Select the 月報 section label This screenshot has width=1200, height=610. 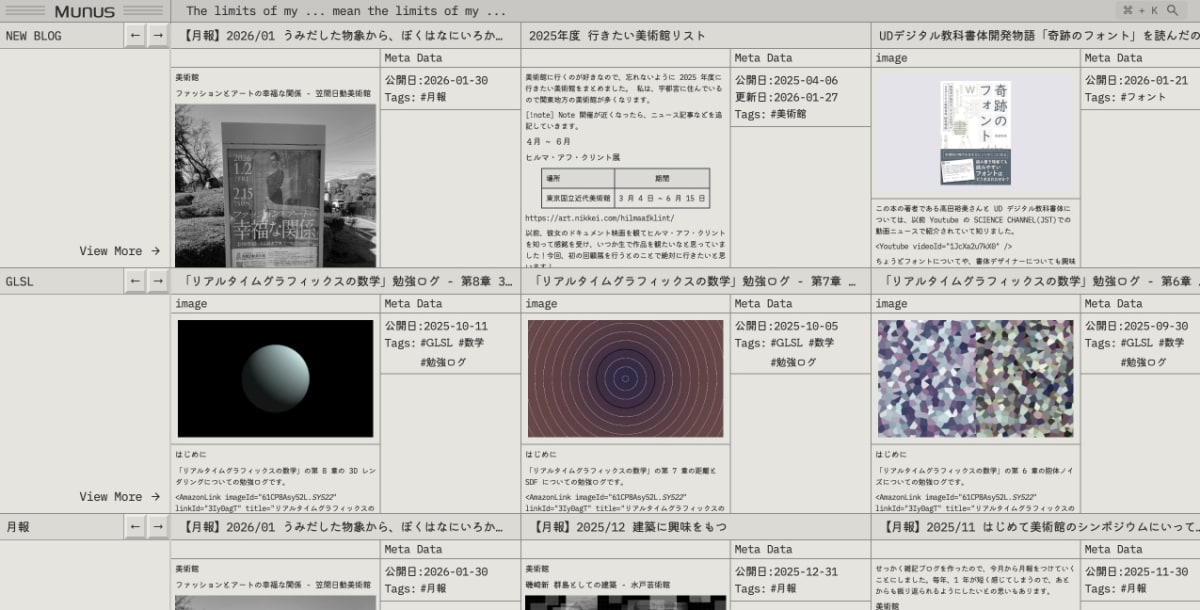pyautogui.click(x=20, y=527)
